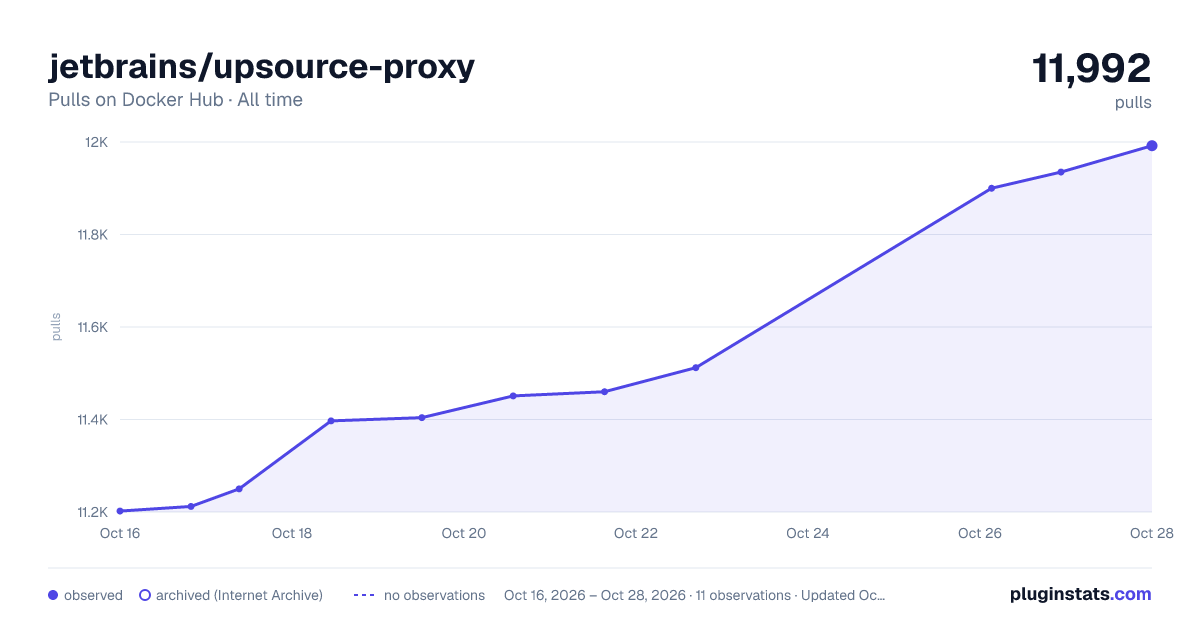
Task: Select the 12K y-axis label
Action: point(97,142)
